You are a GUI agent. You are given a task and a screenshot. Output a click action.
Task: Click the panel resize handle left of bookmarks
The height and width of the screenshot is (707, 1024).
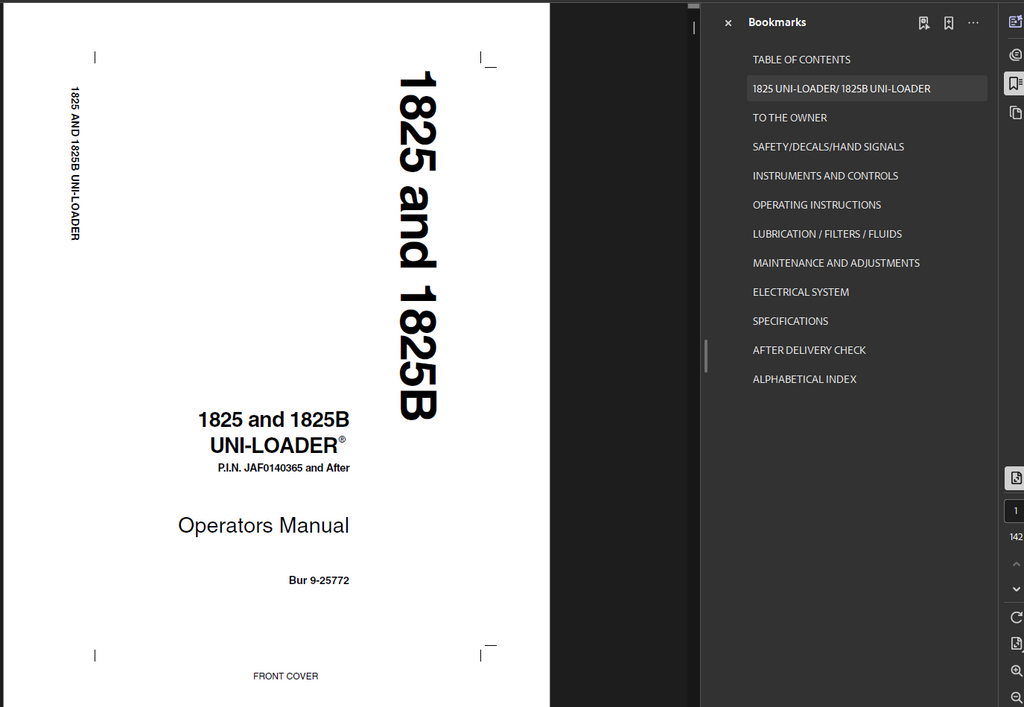pyautogui.click(x=706, y=356)
